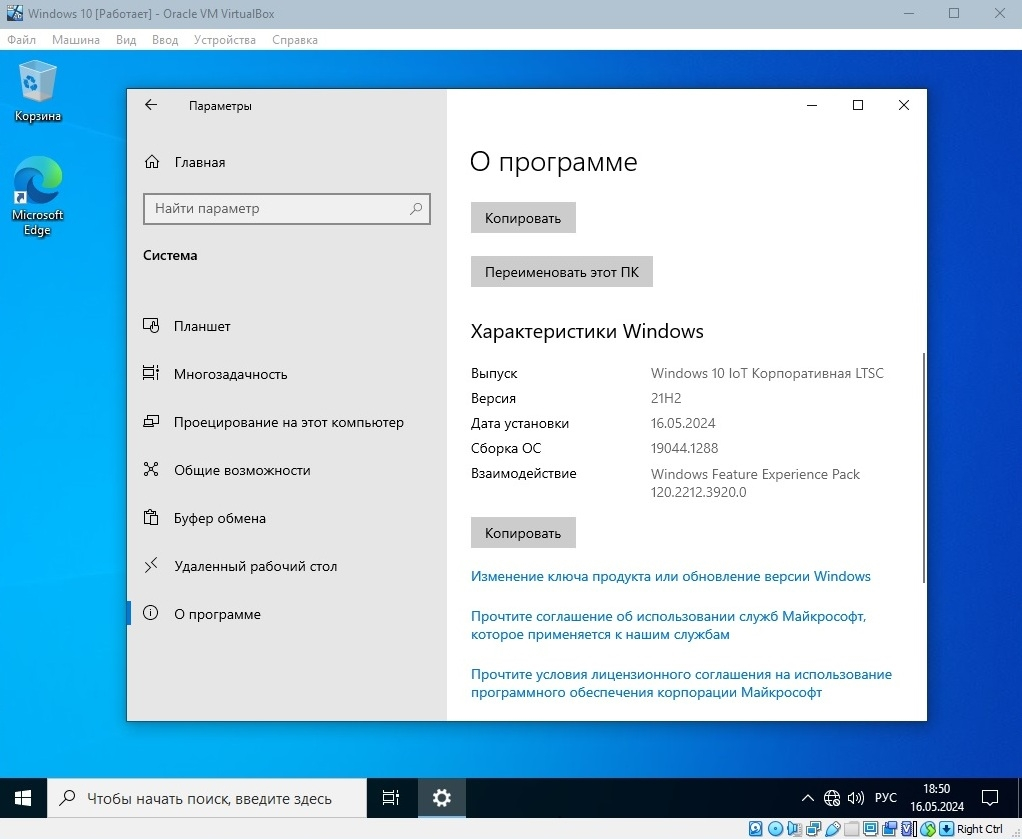
Task: Click VirtualBox USB devices indicator
Action: [833, 829]
